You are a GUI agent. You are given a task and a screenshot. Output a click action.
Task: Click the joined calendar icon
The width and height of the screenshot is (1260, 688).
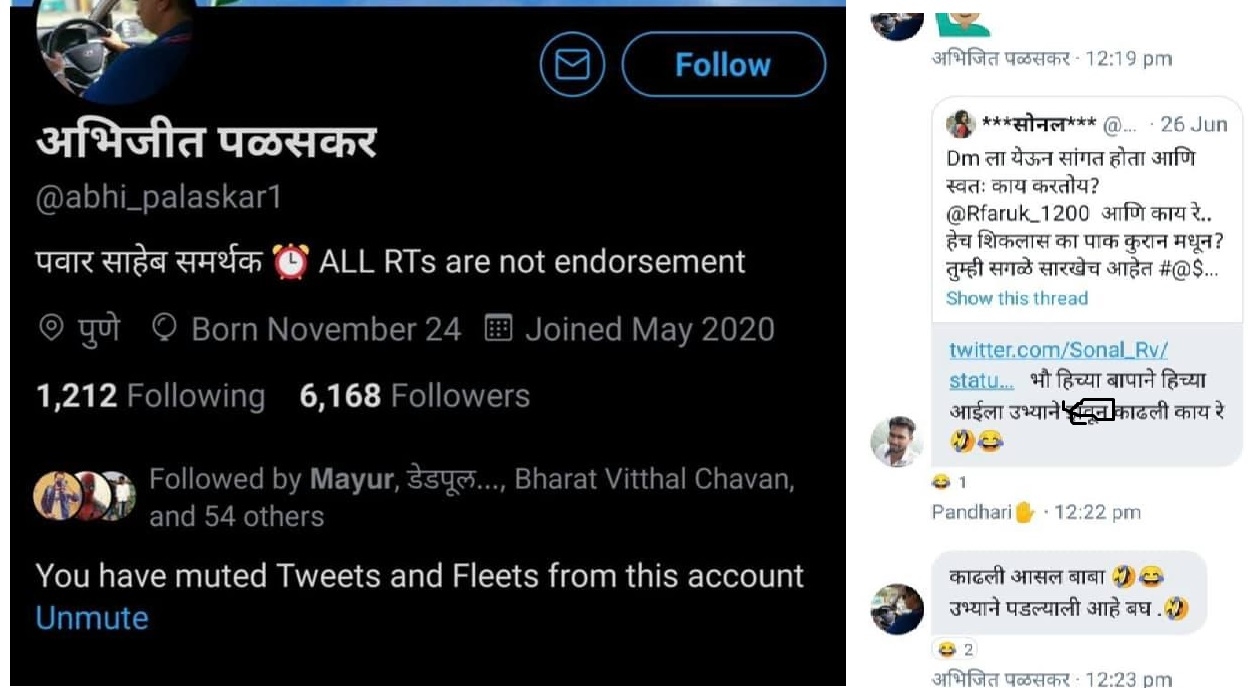point(498,329)
